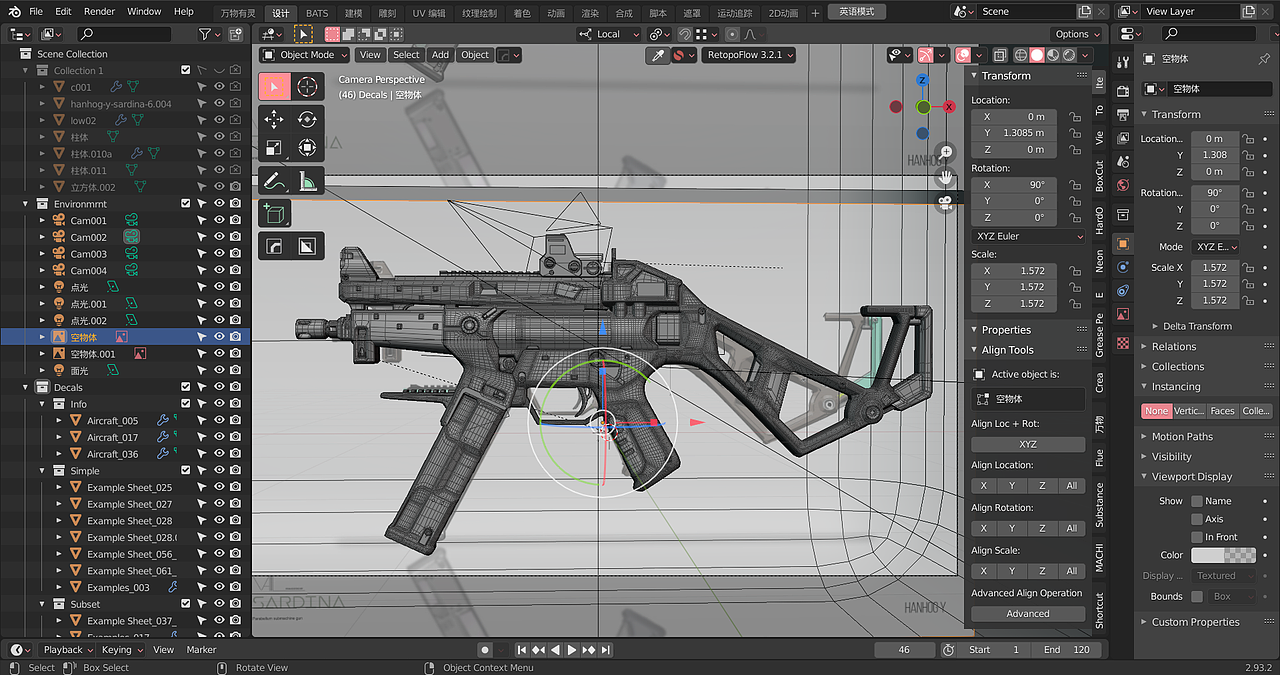Open the Render menu
The image size is (1280, 675).
(x=99, y=11)
